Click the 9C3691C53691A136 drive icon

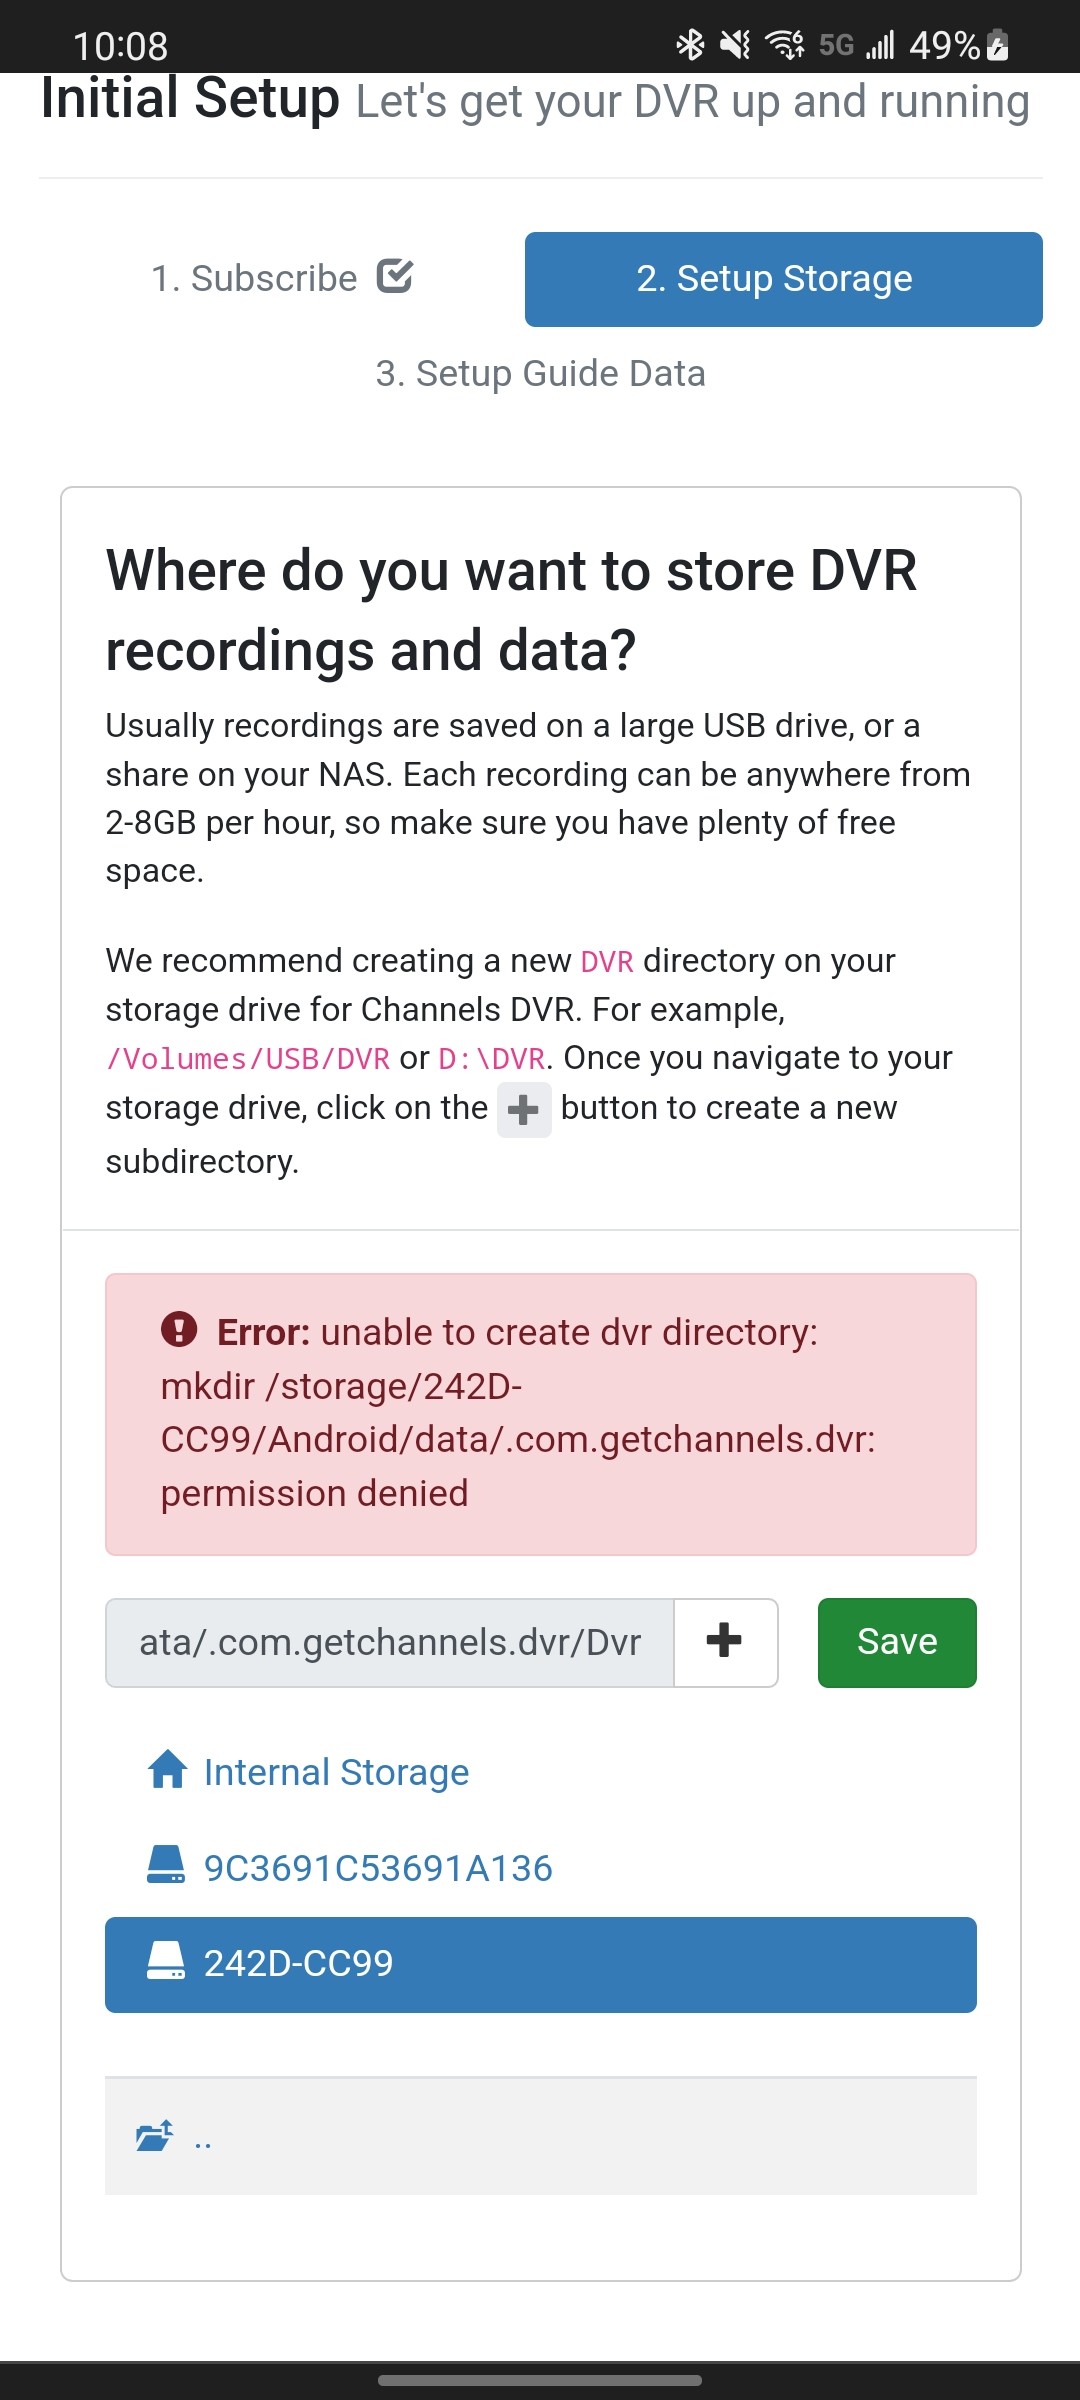[x=165, y=1866]
